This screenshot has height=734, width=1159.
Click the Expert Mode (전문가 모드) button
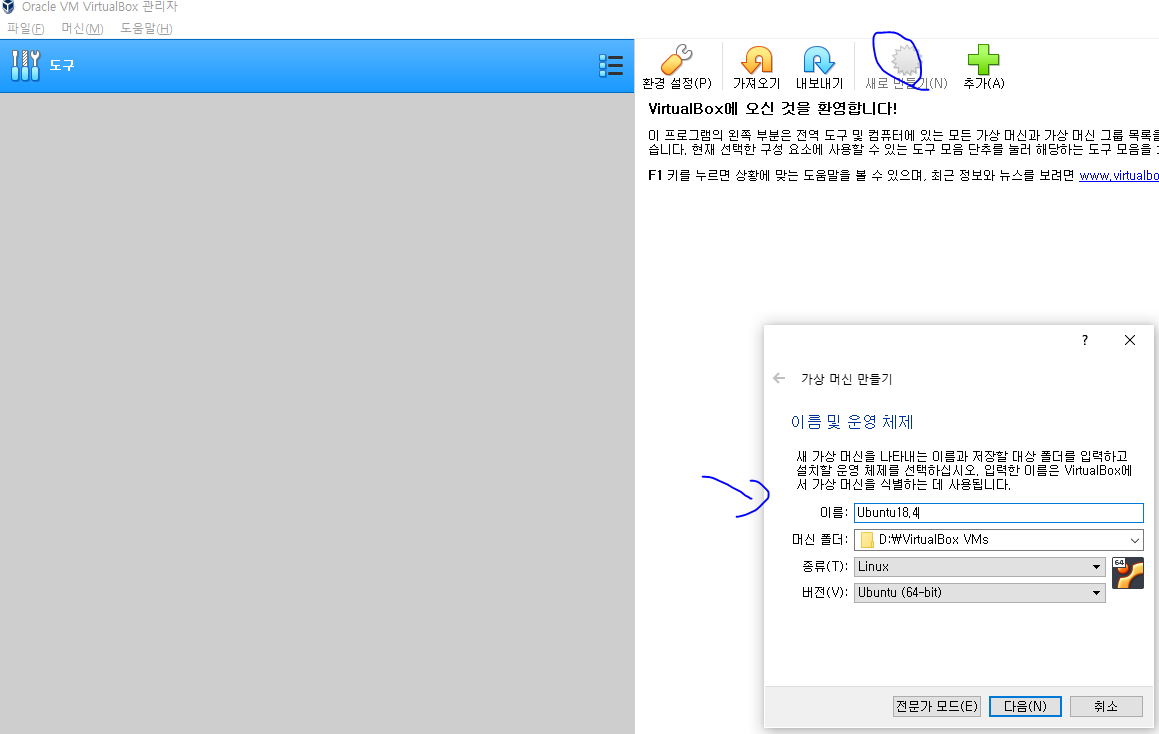(x=937, y=706)
